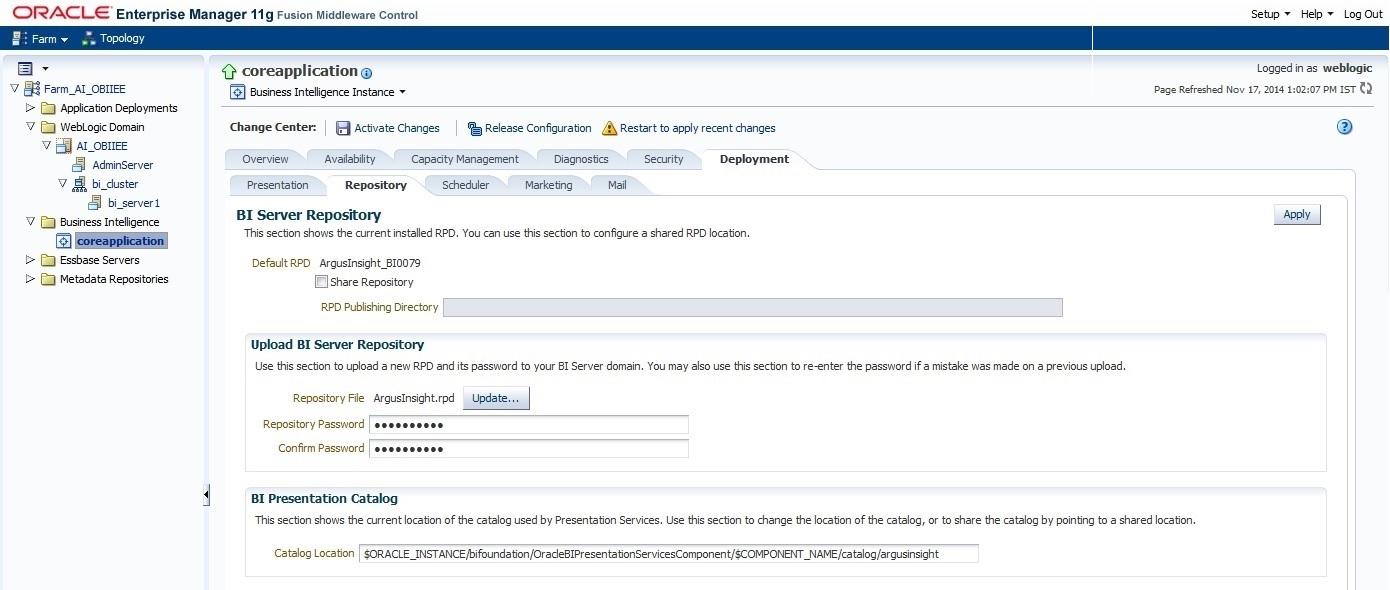Click the restart warning triangle icon
Image resolution: width=1390 pixels, height=590 pixels.
[609, 128]
